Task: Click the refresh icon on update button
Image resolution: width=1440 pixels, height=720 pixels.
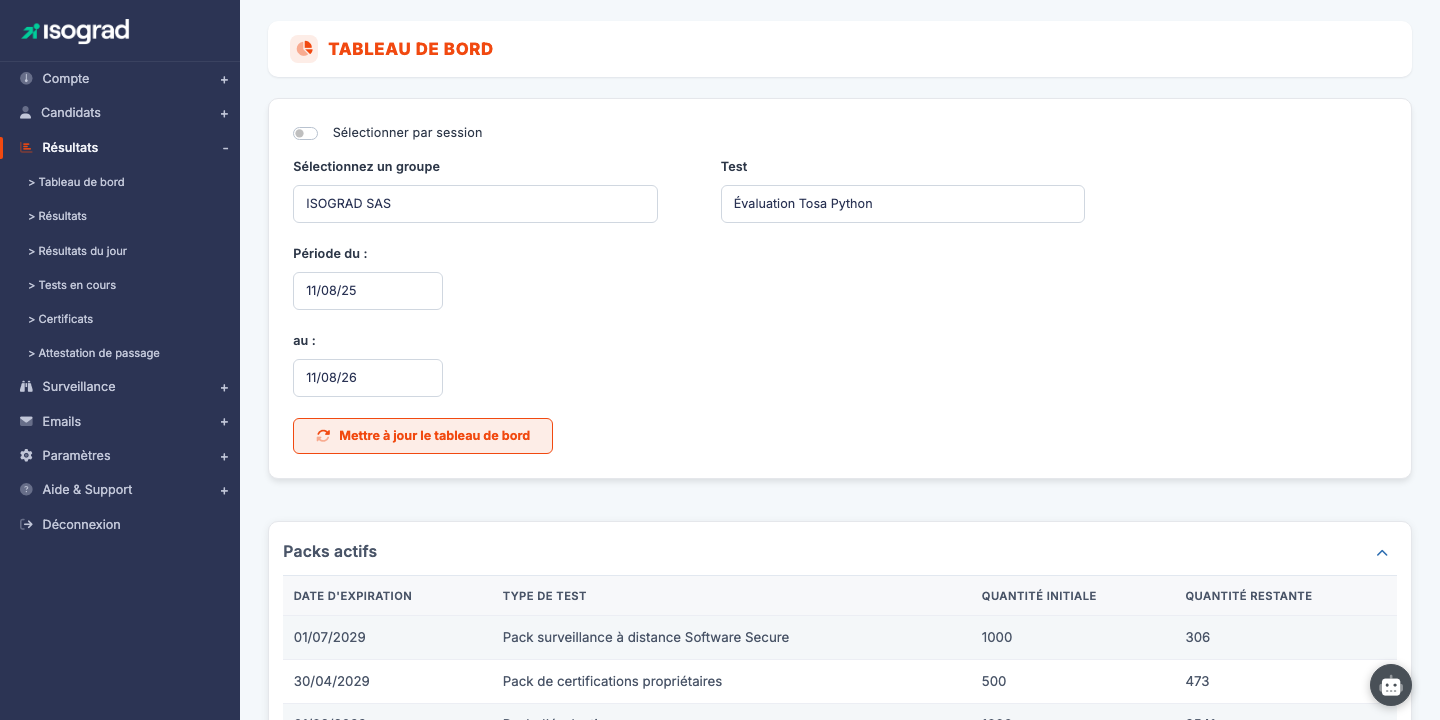Action: click(x=323, y=436)
